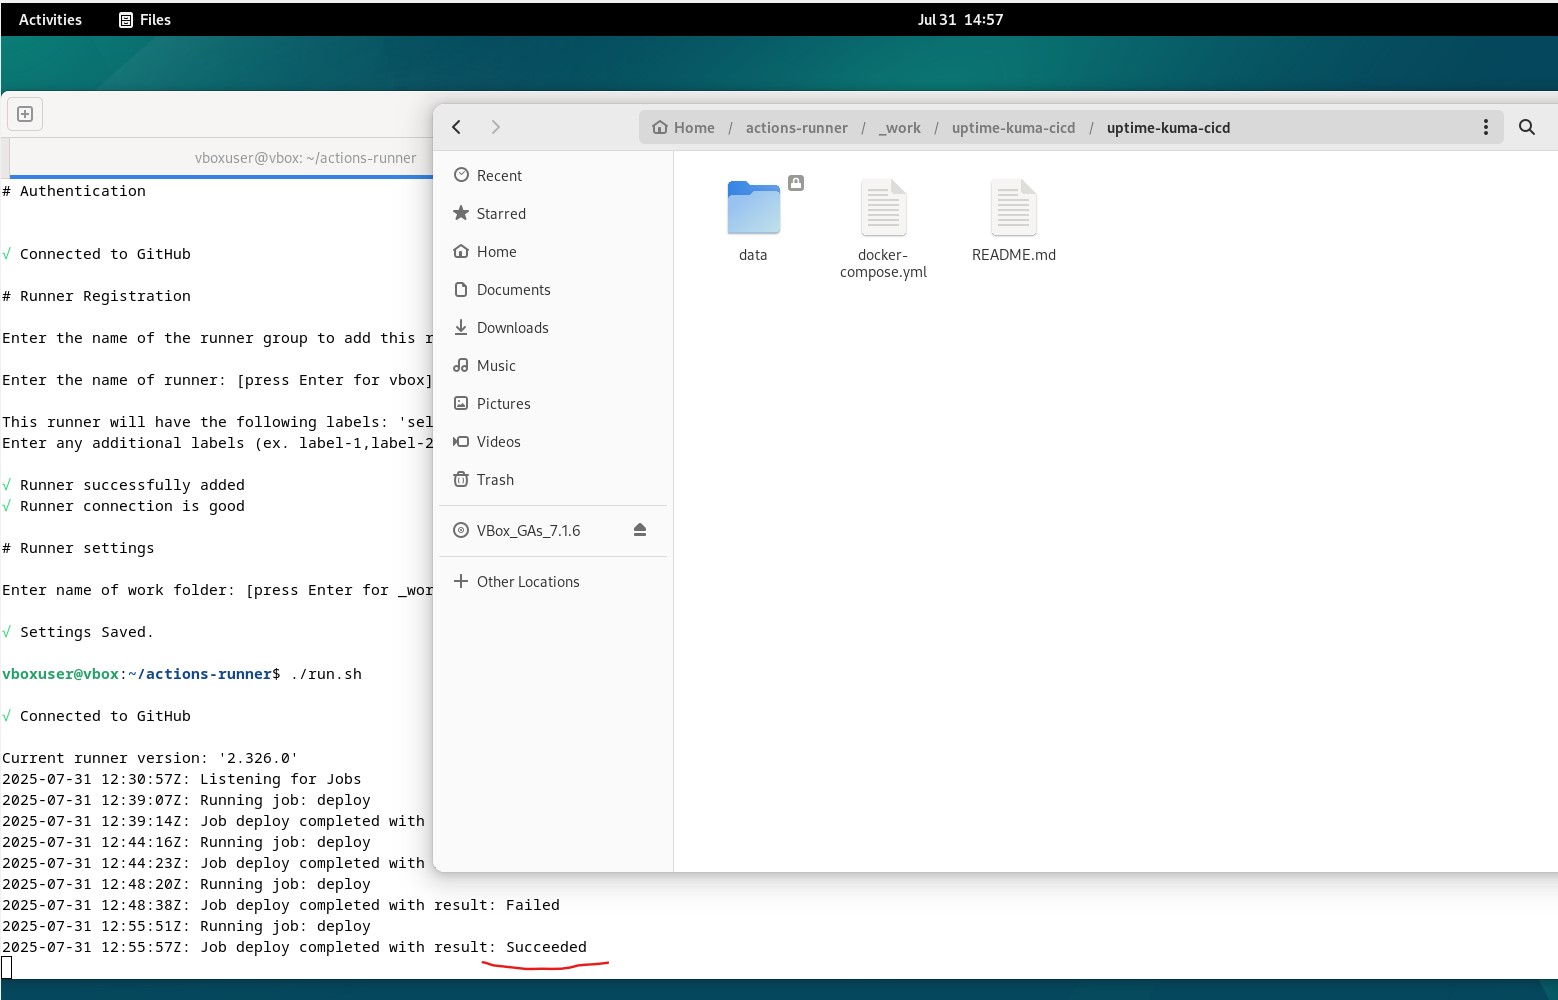Click the forward navigation arrow
The image size is (1558, 1000).
pyautogui.click(x=495, y=127)
